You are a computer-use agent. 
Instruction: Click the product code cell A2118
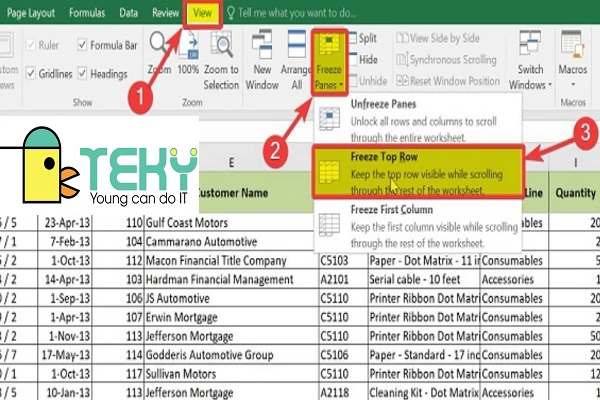343,392
